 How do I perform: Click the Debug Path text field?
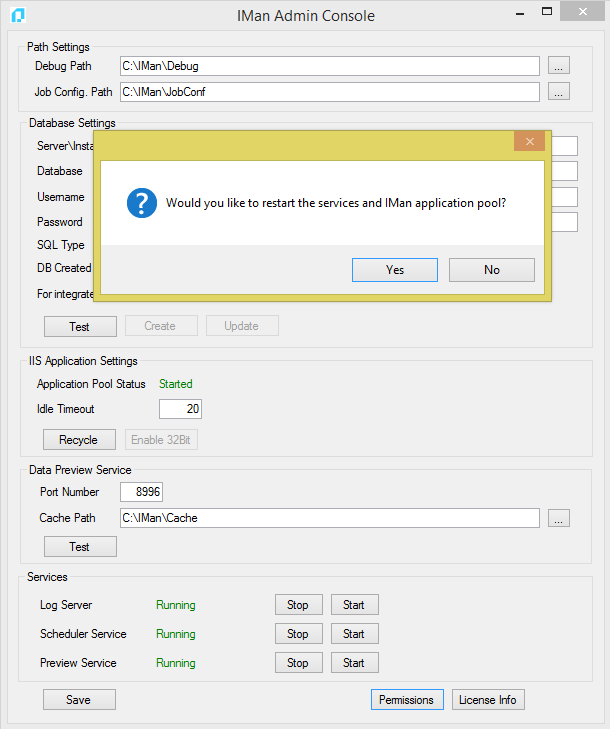coord(329,66)
